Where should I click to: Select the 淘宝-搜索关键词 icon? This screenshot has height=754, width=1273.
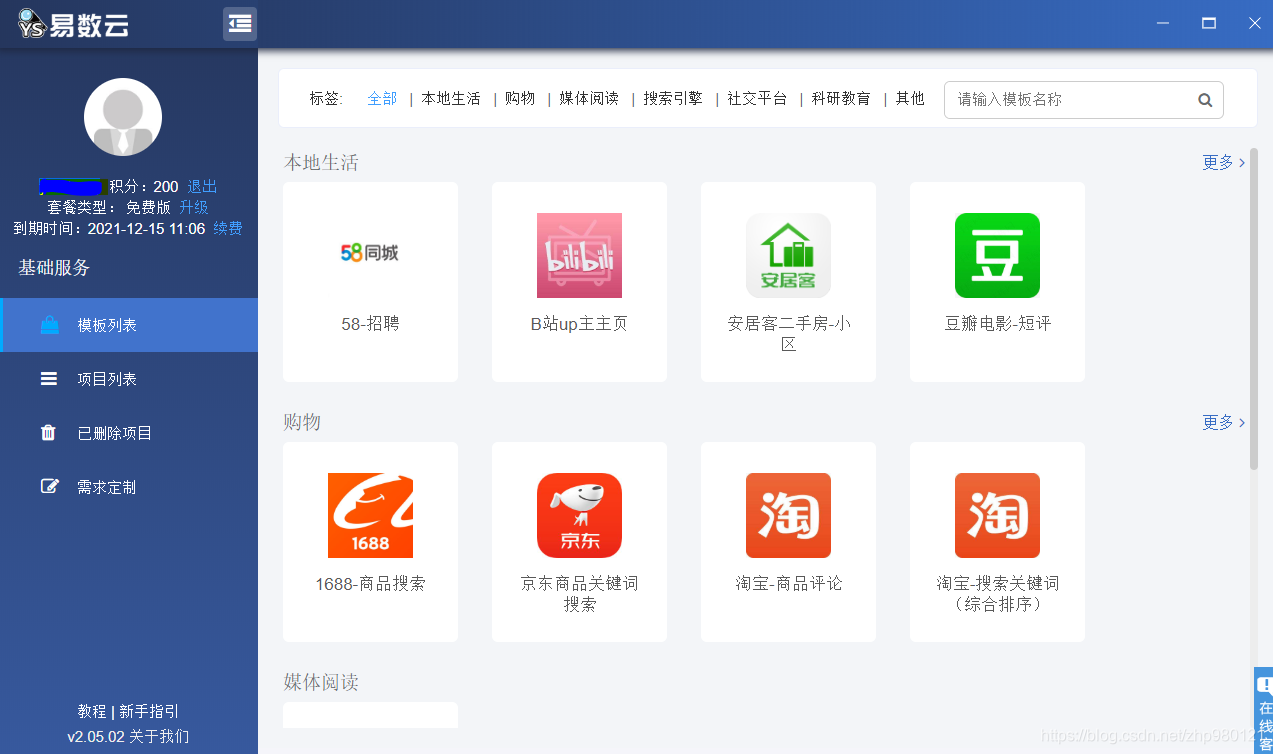pos(997,515)
